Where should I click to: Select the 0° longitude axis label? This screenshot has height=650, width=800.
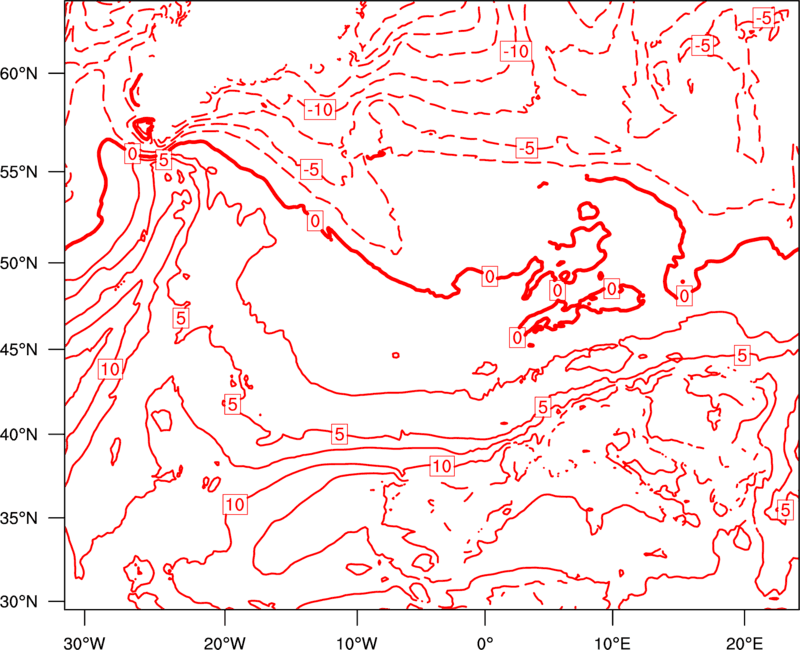(x=485, y=643)
